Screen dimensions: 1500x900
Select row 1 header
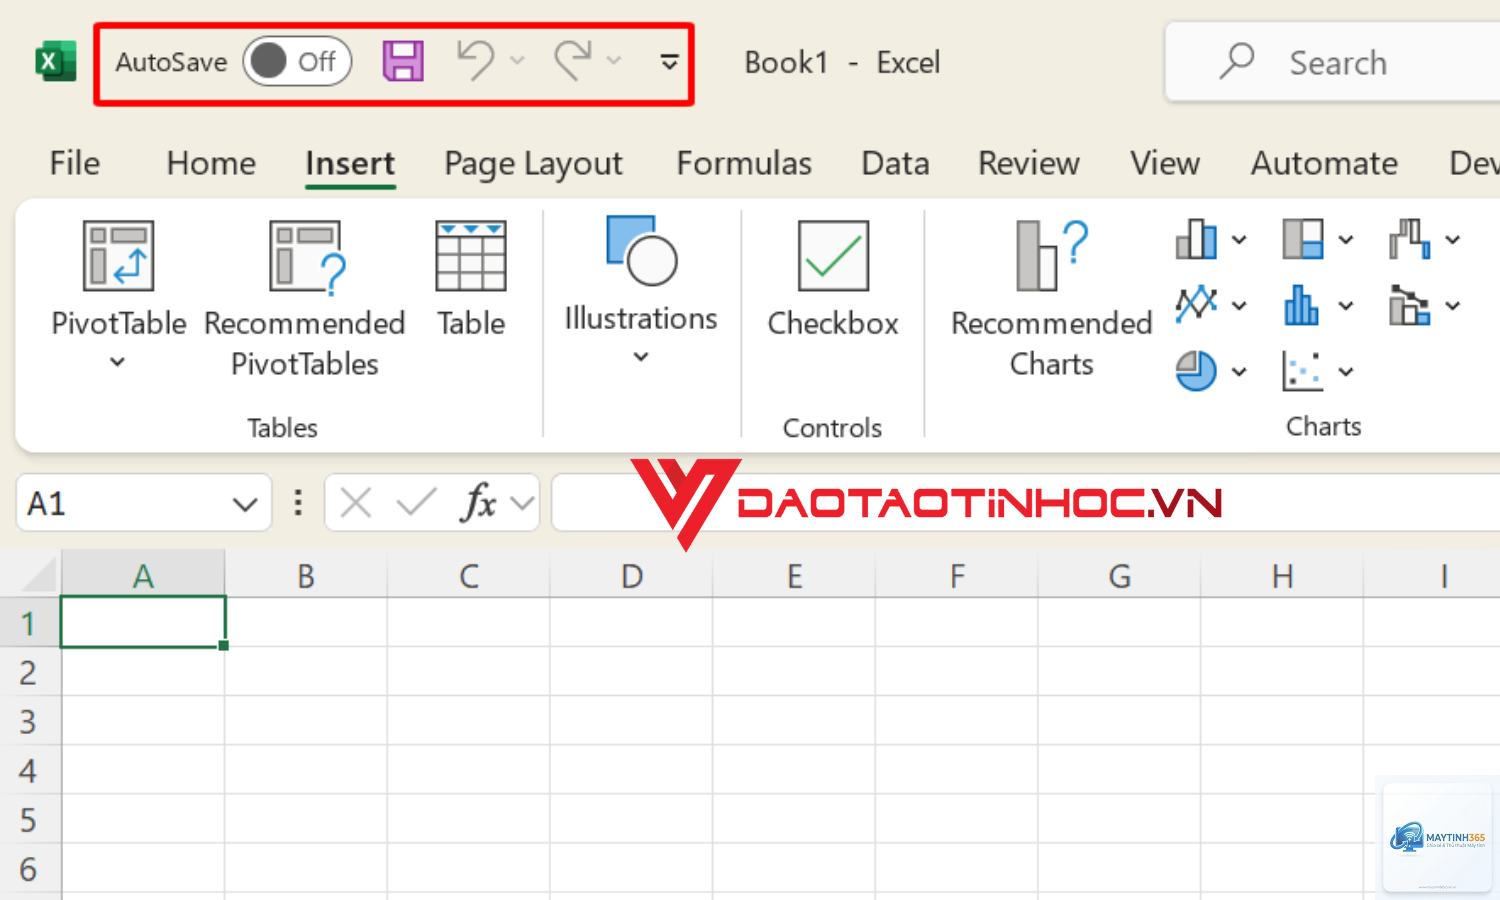point(29,623)
